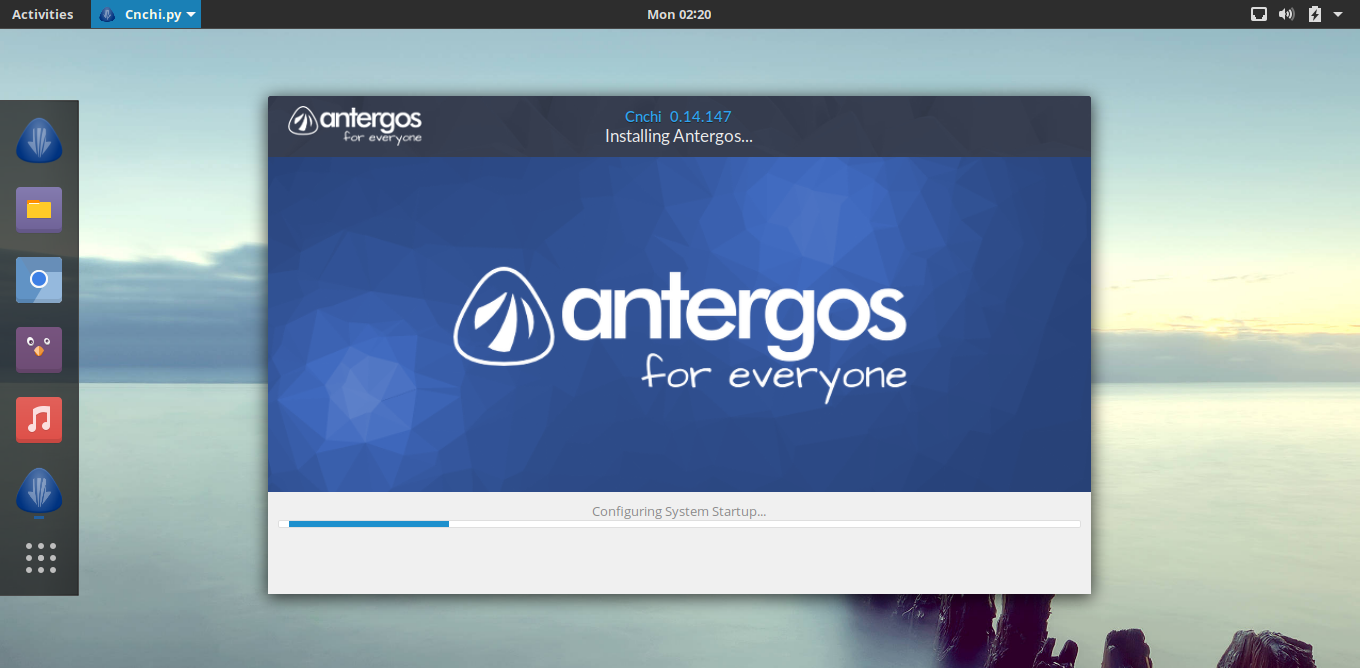Launch the Chromium browser from the dock

39,280
